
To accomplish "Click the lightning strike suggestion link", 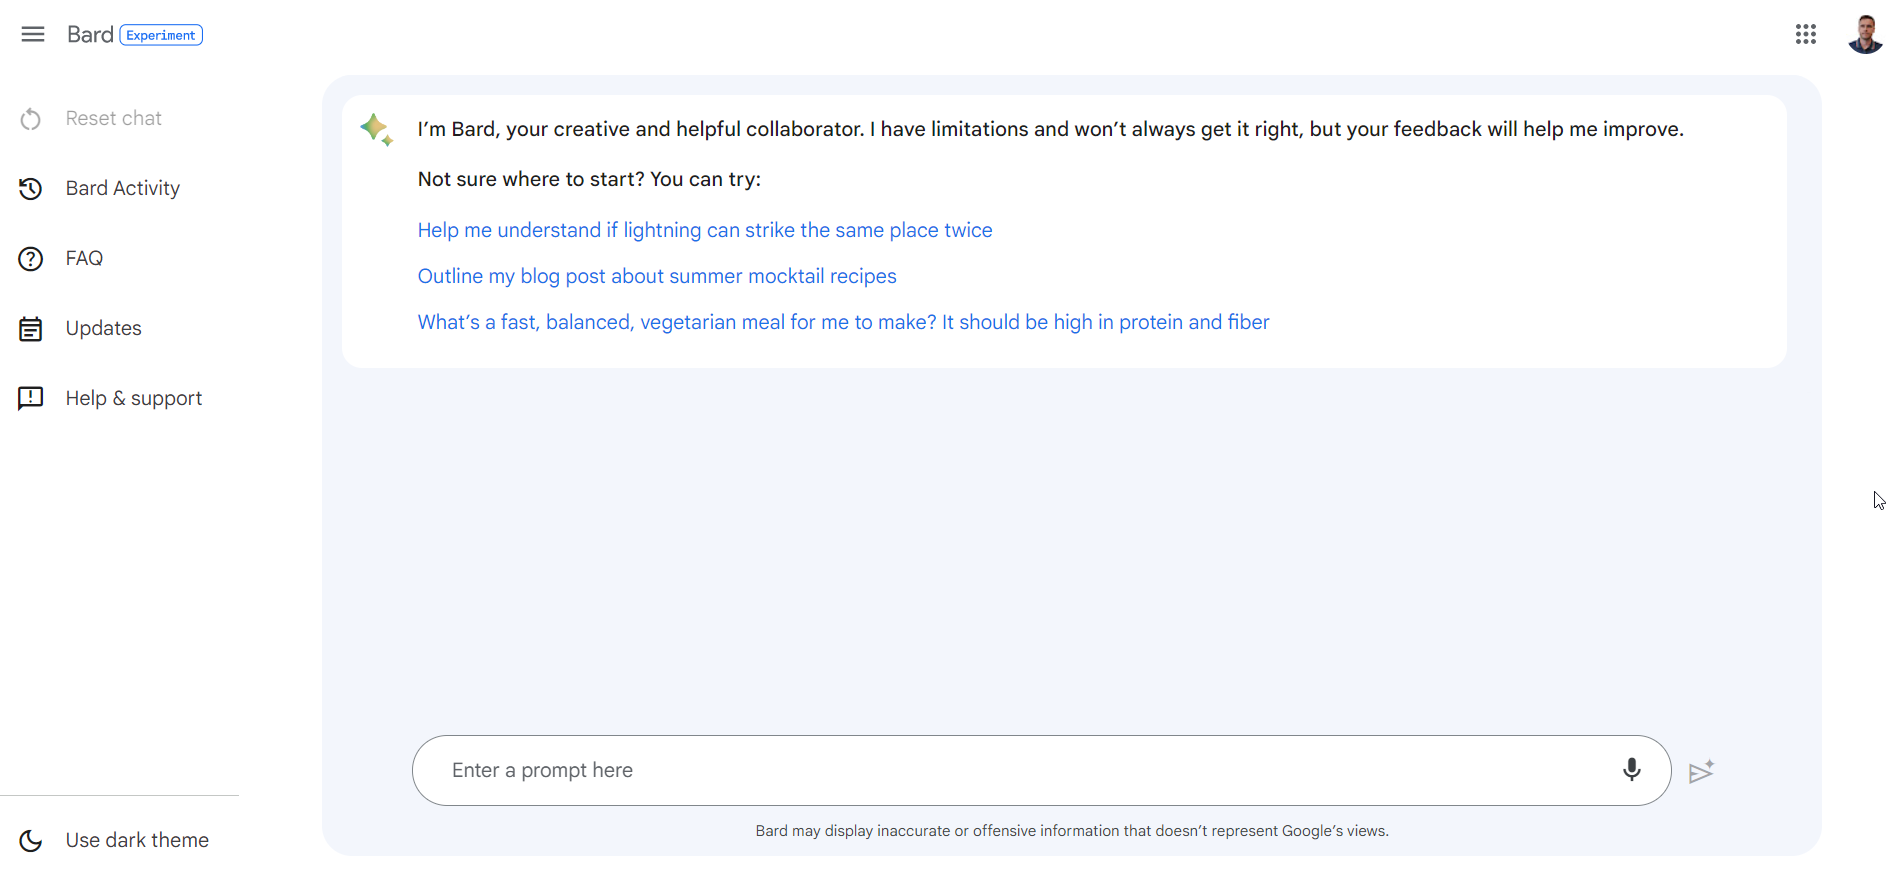I will pyautogui.click(x=705, y=231).
